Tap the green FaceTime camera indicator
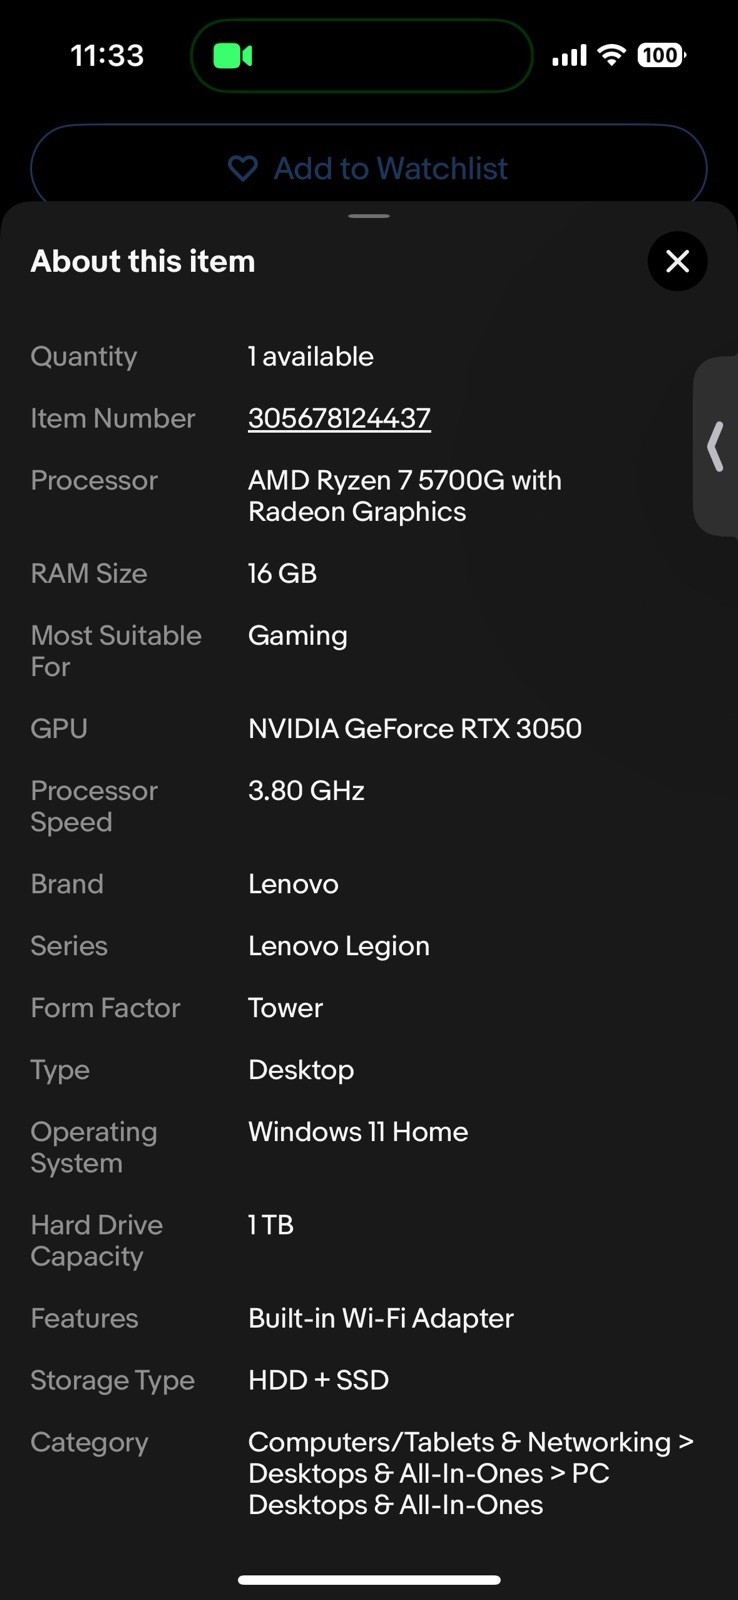The height and width of the screenshot is (1600, 738). 232,56
